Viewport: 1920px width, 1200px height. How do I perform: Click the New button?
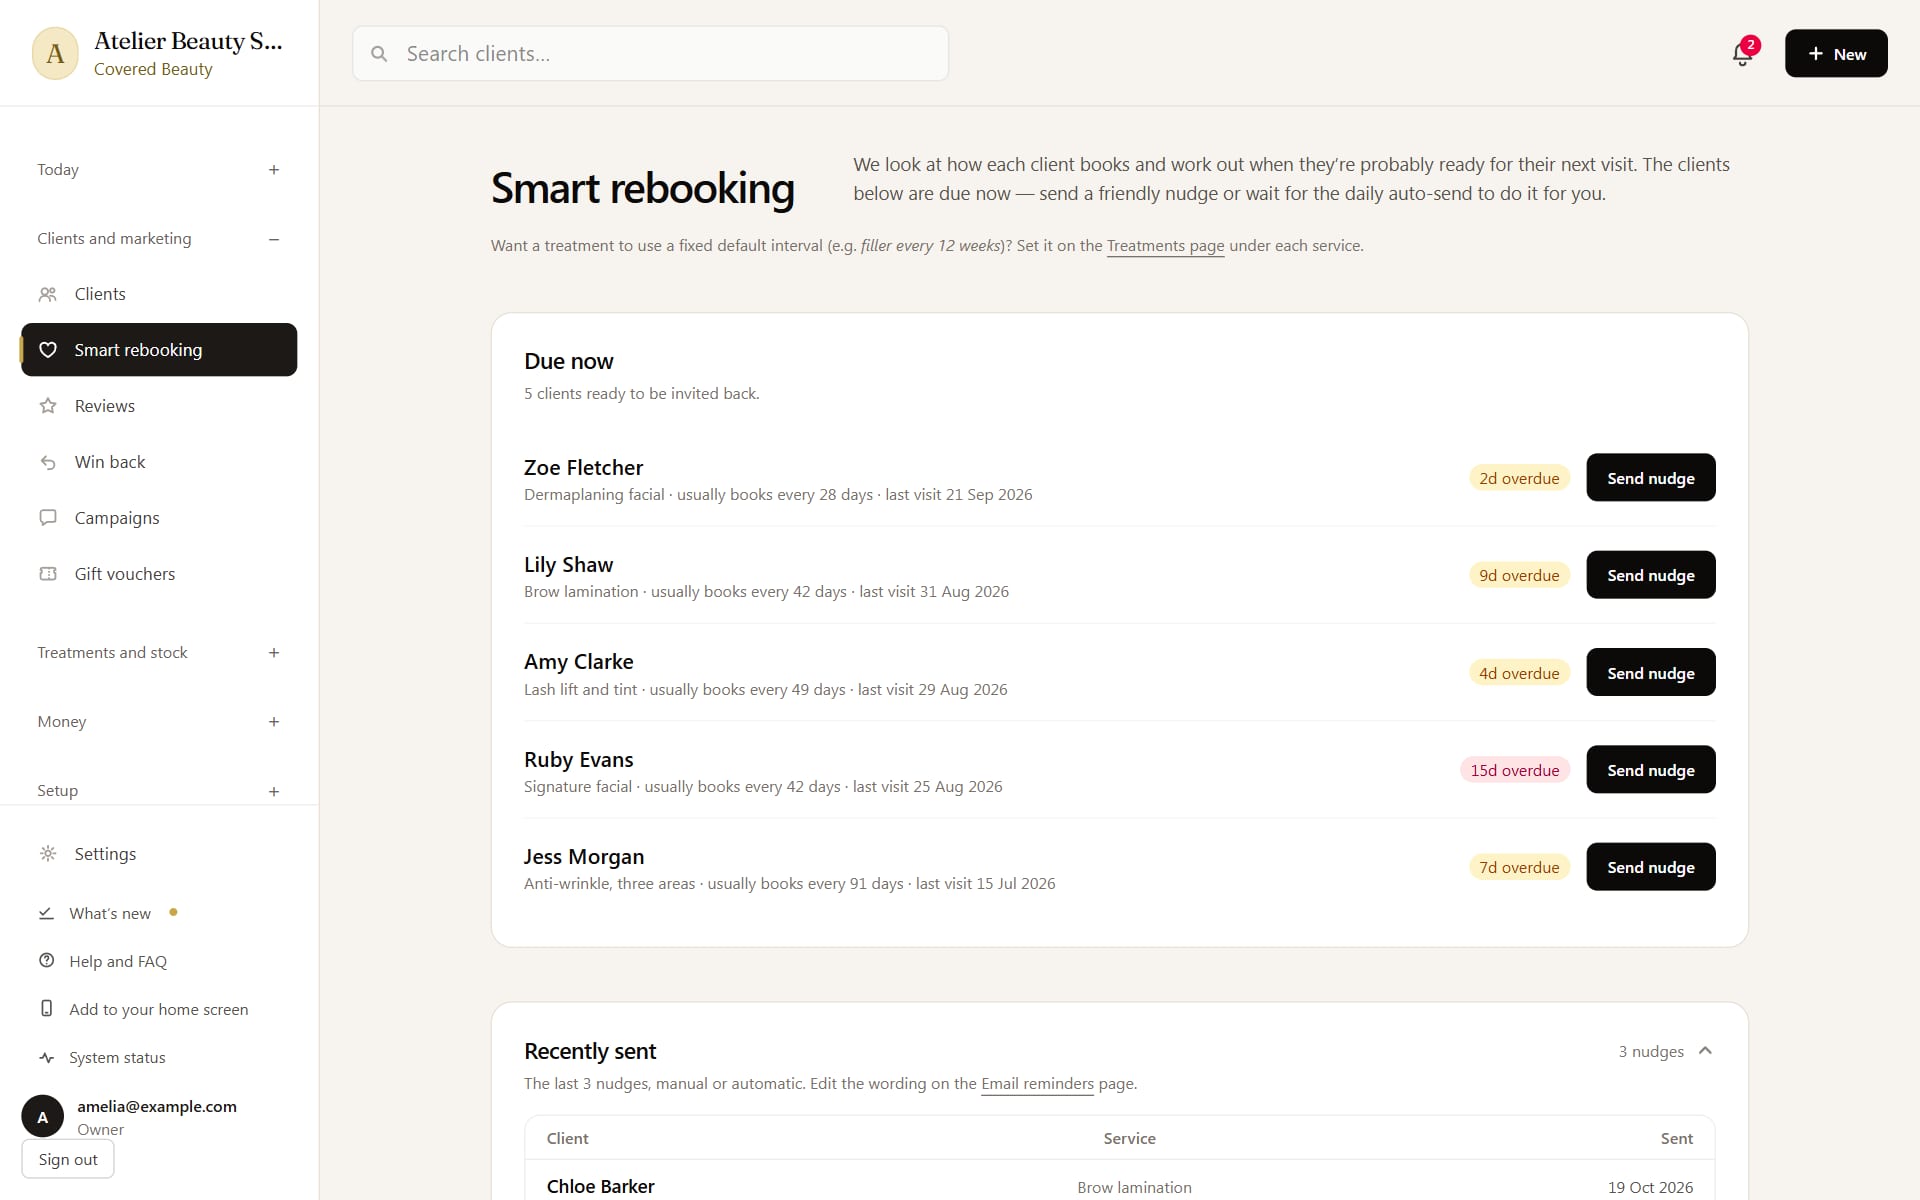click(x=1836, y=54)
